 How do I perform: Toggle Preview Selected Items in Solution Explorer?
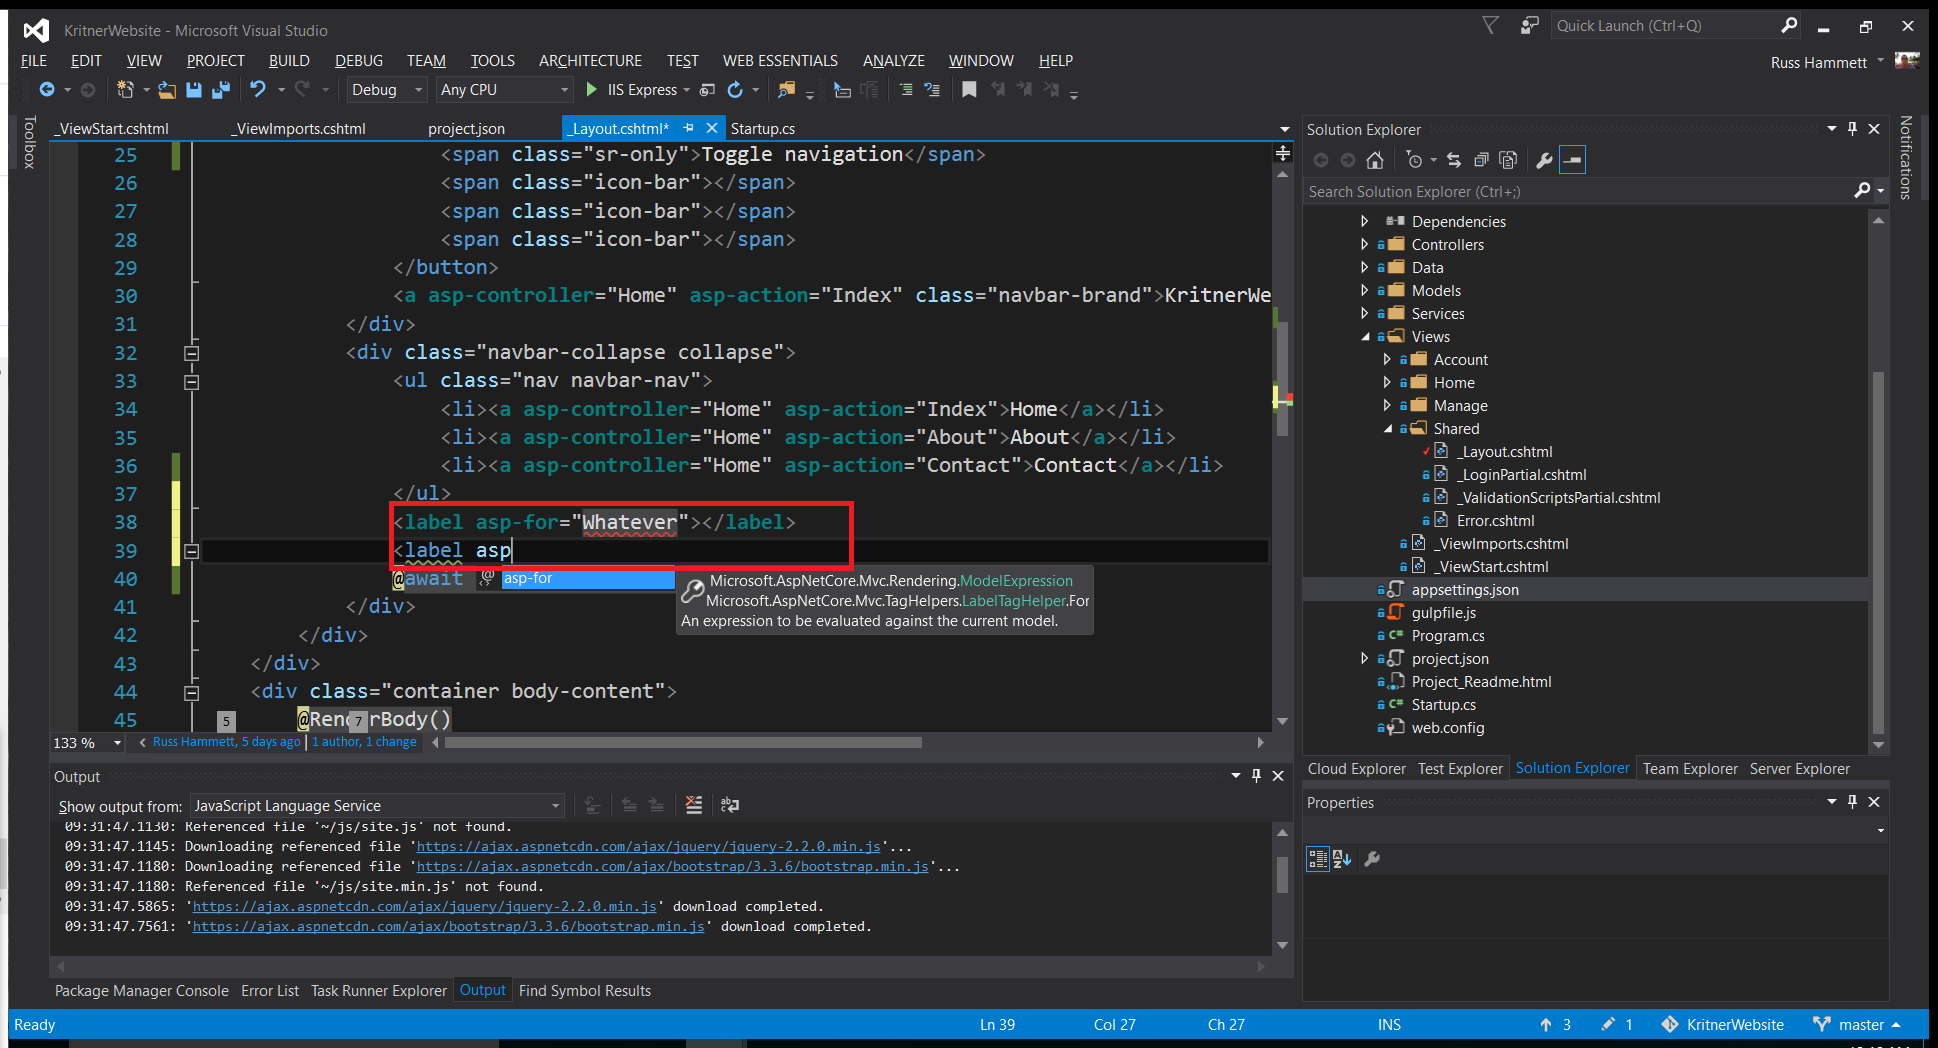[x=1573, y=160]
